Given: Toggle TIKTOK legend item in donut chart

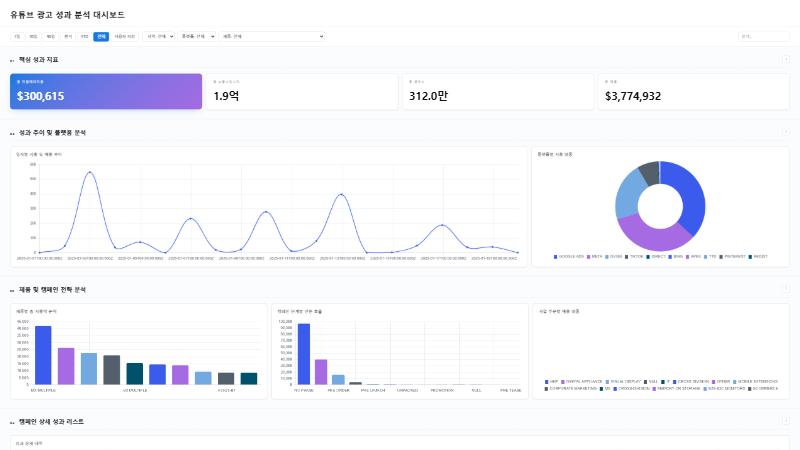Looking at the screenshot, I should click(x=634, y=257).
